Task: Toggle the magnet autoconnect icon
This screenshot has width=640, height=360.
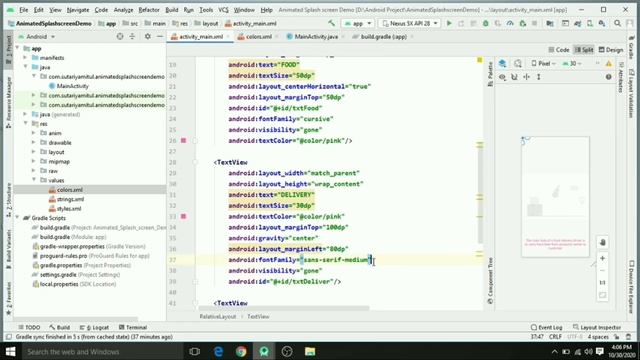Action: tap(514, 77)
